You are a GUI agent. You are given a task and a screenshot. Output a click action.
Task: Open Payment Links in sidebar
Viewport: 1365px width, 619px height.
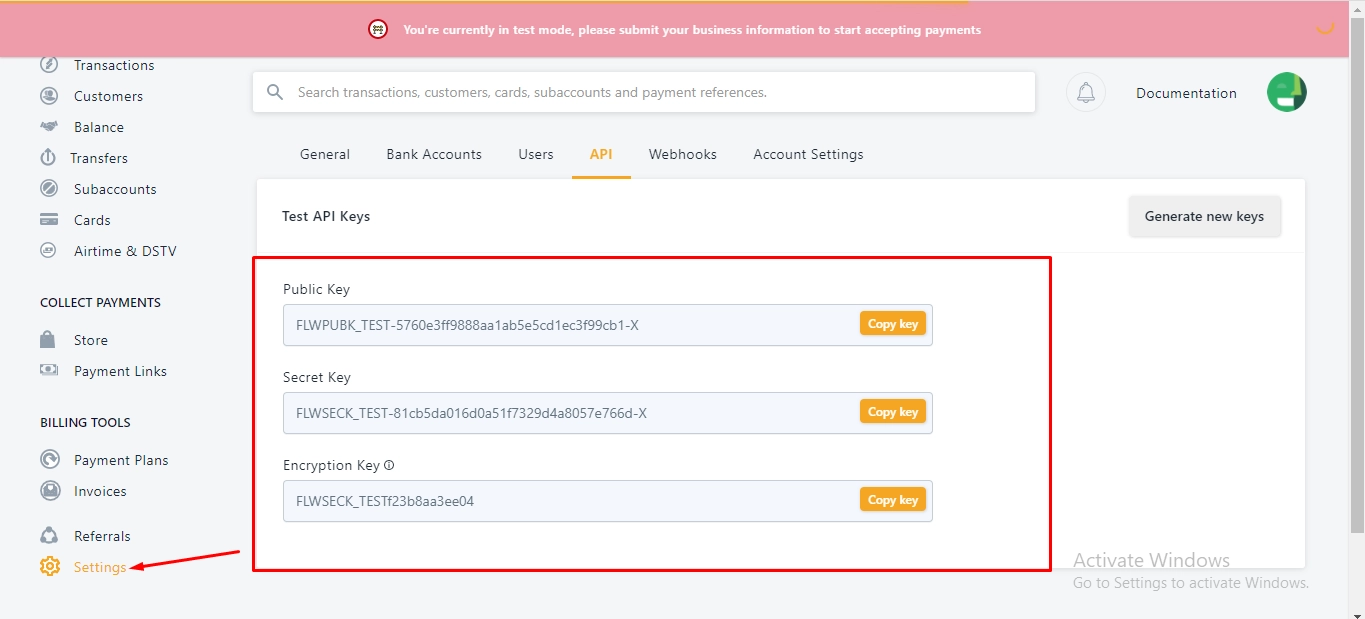120,371
